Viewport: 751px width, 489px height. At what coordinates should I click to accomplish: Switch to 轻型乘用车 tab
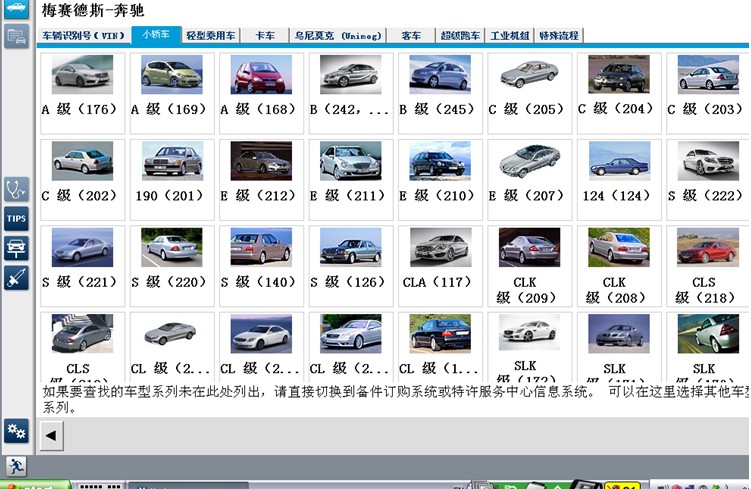point(211,35)
